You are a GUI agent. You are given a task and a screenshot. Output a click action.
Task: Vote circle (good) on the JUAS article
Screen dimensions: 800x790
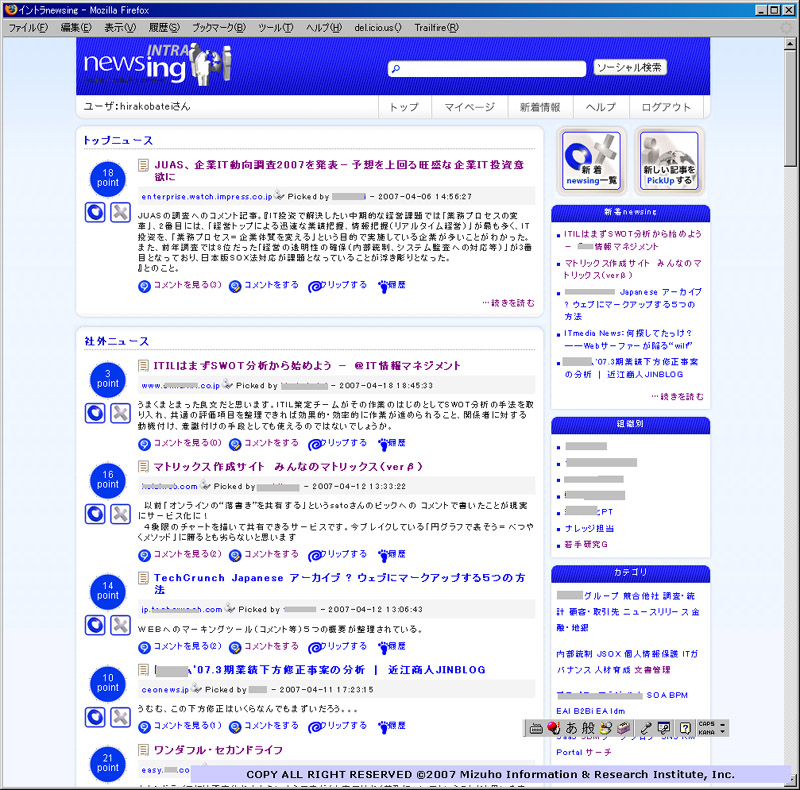tap(95, 212)
